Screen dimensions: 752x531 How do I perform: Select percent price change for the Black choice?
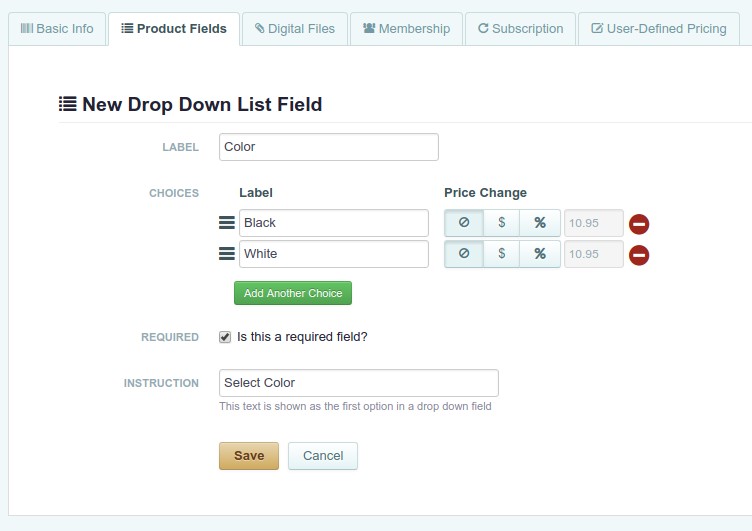(x=540, y=223)
